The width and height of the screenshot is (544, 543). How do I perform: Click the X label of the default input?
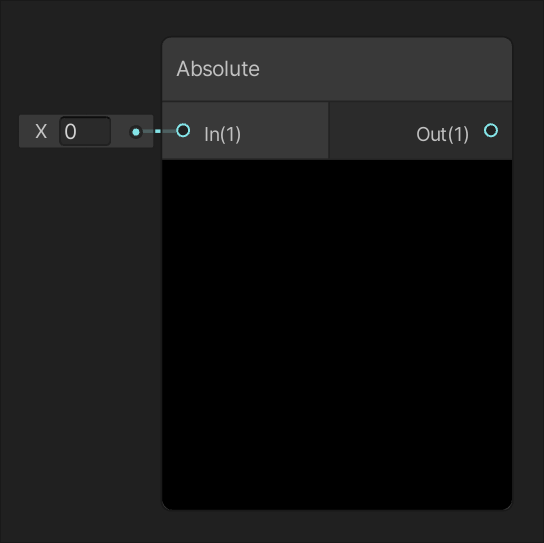(41, 131)
